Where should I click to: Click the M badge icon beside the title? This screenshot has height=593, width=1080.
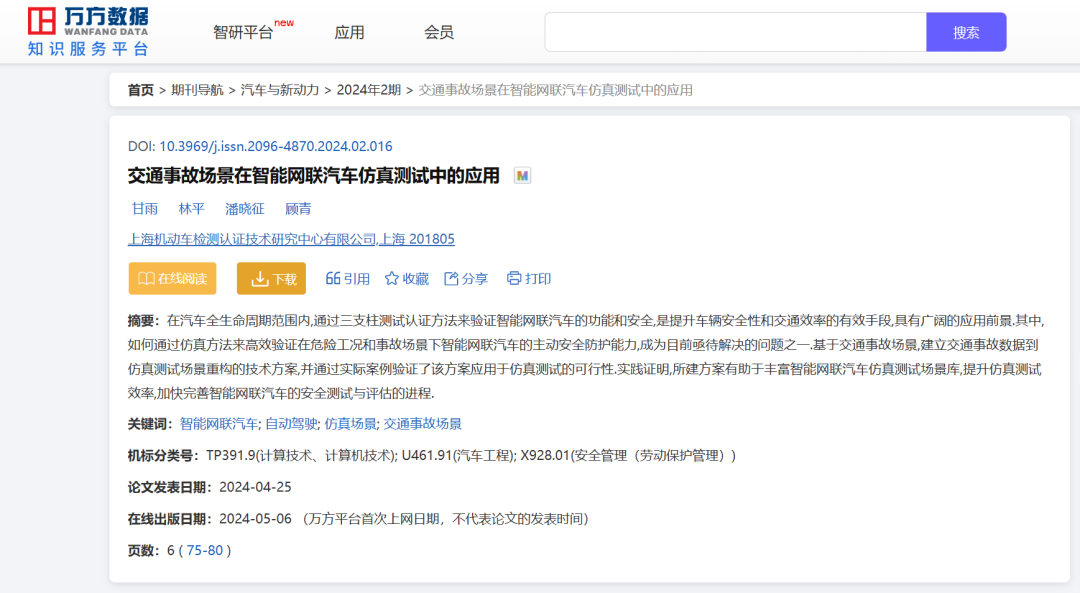522,176
